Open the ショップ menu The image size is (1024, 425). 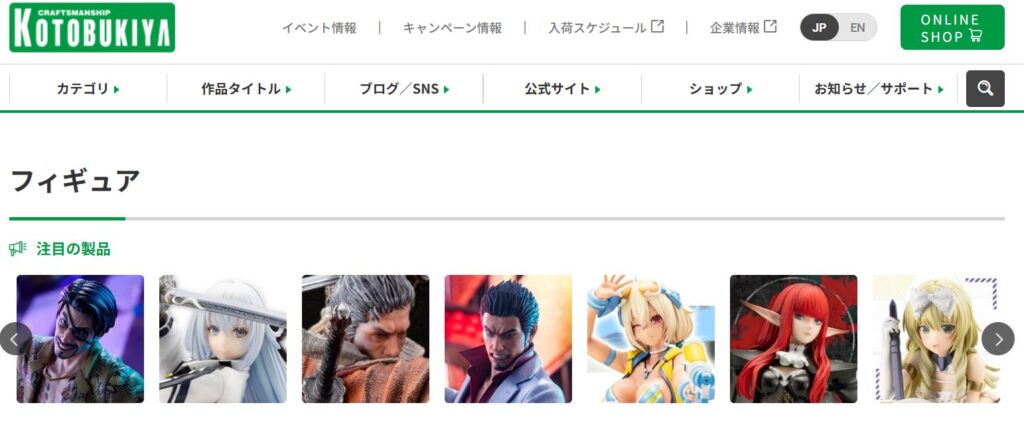(x=720, y=89)
